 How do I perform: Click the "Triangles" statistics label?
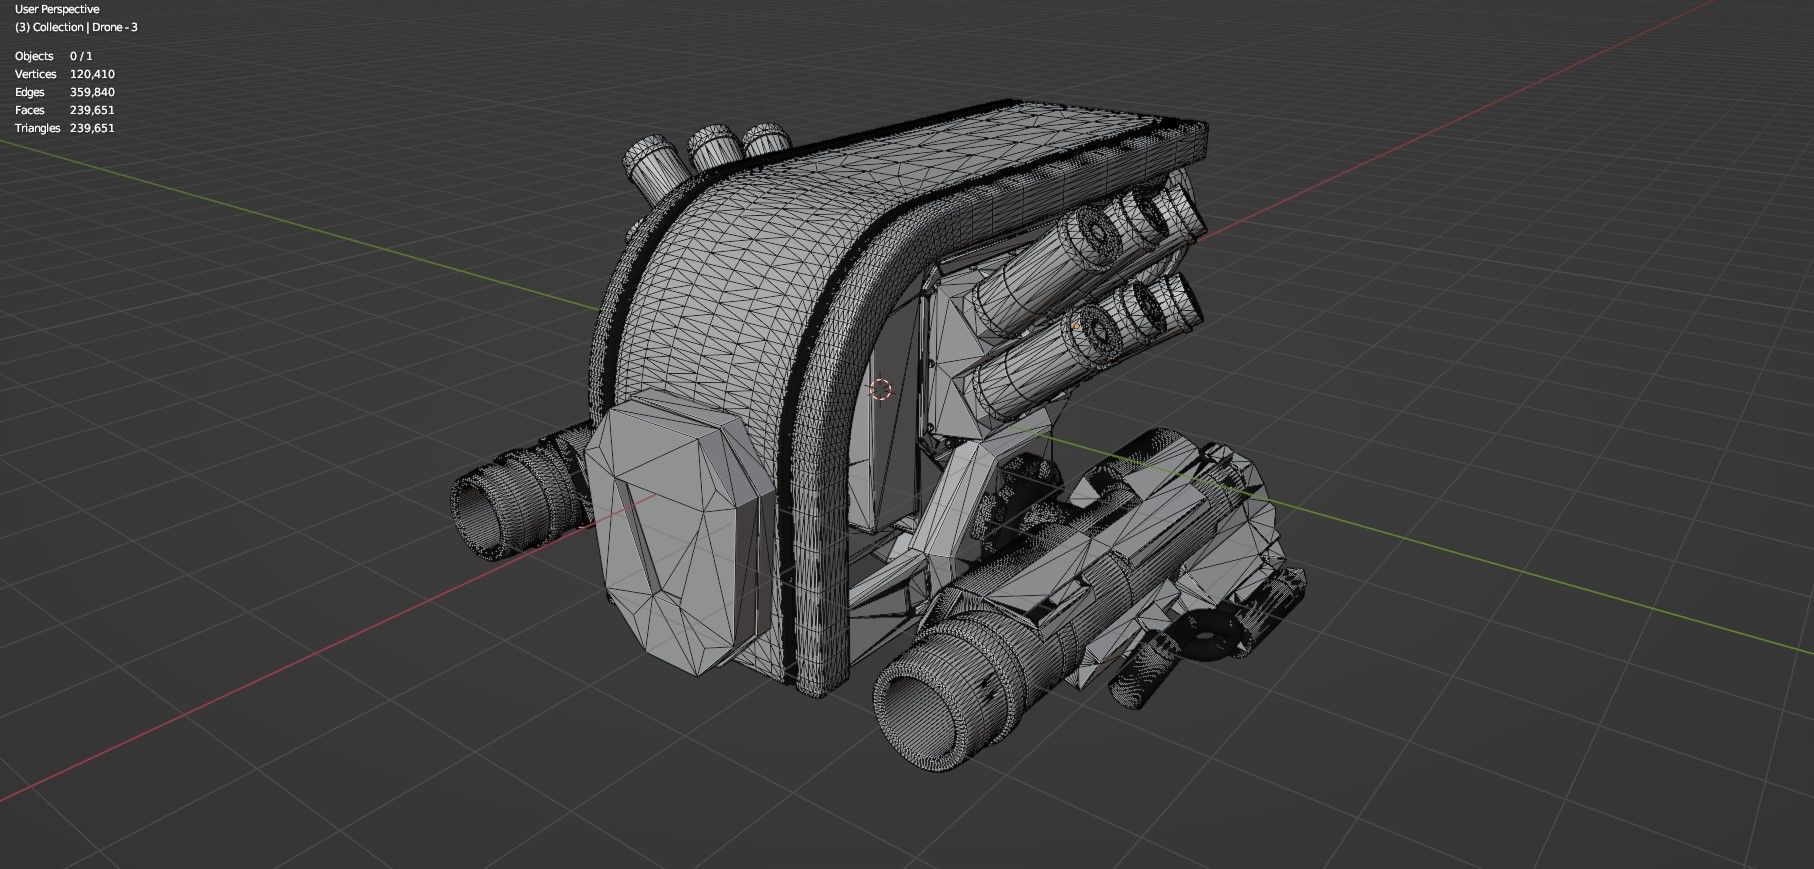[x=37, y=128]
